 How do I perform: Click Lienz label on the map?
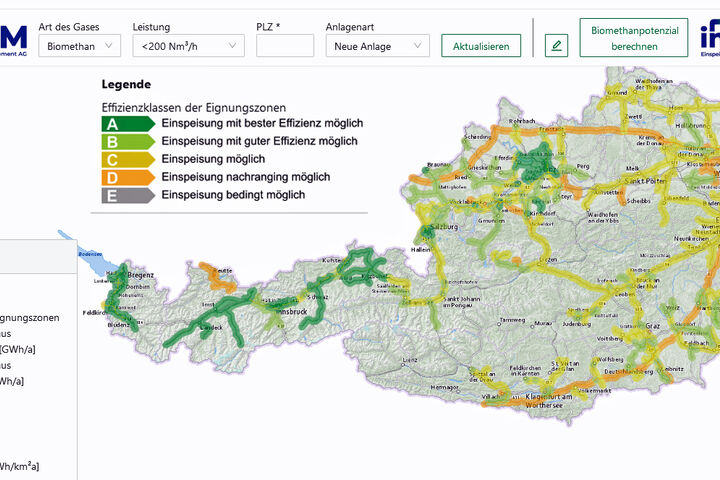point(410,360)
